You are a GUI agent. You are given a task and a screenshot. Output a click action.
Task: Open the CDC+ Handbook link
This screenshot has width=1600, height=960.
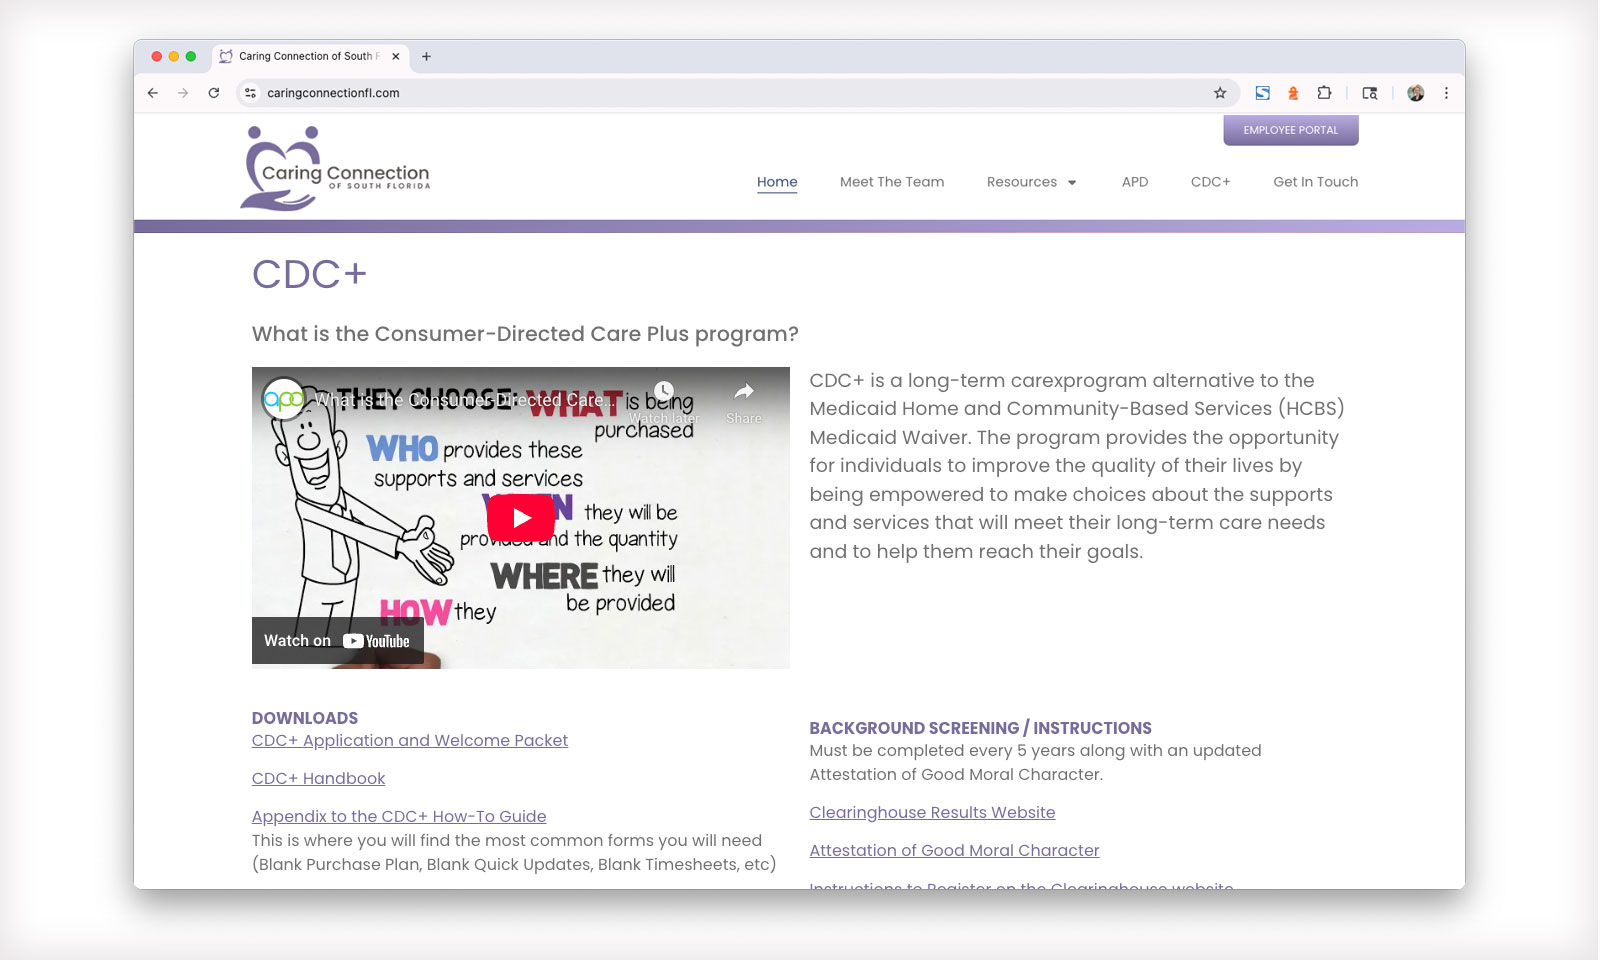tap(318, 779)
